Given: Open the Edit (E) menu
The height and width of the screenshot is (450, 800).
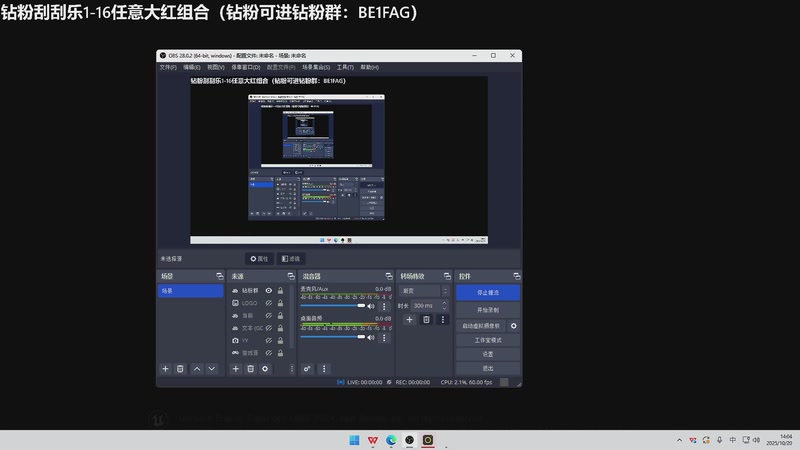Looking at the screenshot, I should pyautogui.click(x=192, y=67).
